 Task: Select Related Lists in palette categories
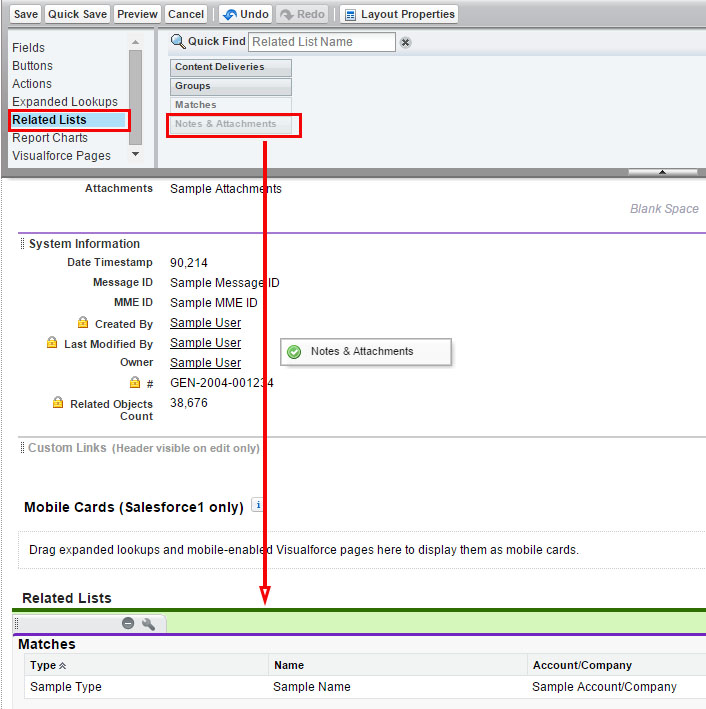pos(49,120)
